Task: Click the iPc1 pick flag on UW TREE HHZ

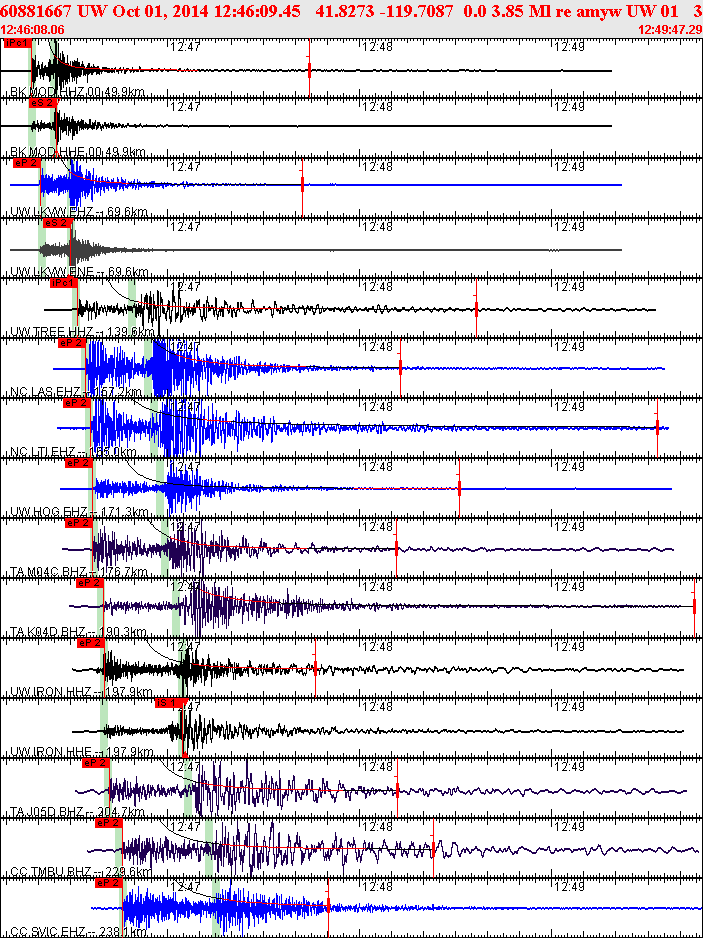Action: pyautogui.click(x=64, y=282)
